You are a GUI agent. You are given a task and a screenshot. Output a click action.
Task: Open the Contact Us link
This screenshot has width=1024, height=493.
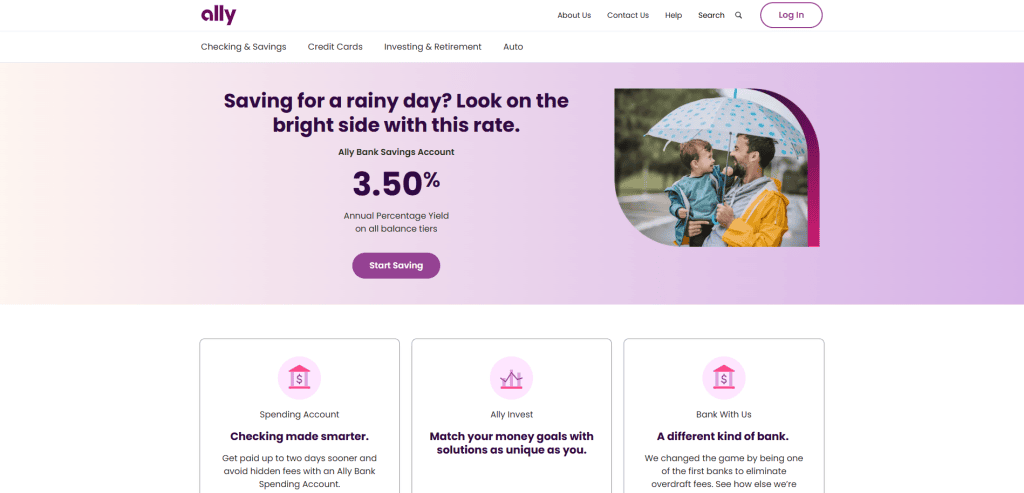coord(628,15)
